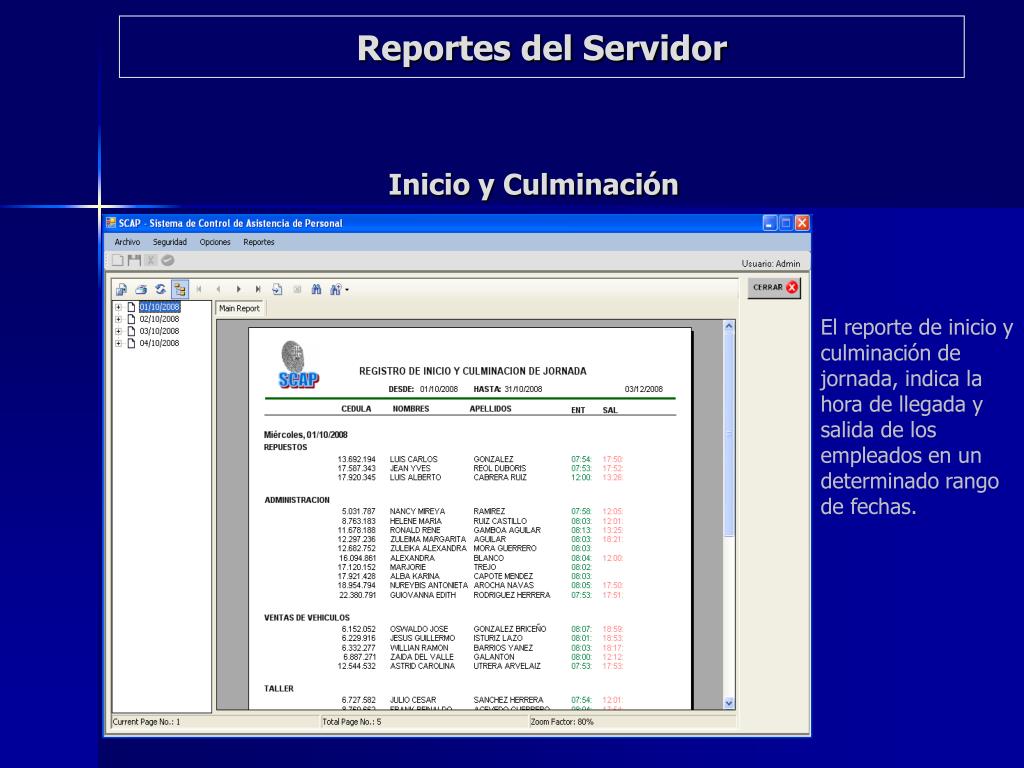Select the Main Report tab
Viewport: 1024px width, 768px height.
coord(239,308)
